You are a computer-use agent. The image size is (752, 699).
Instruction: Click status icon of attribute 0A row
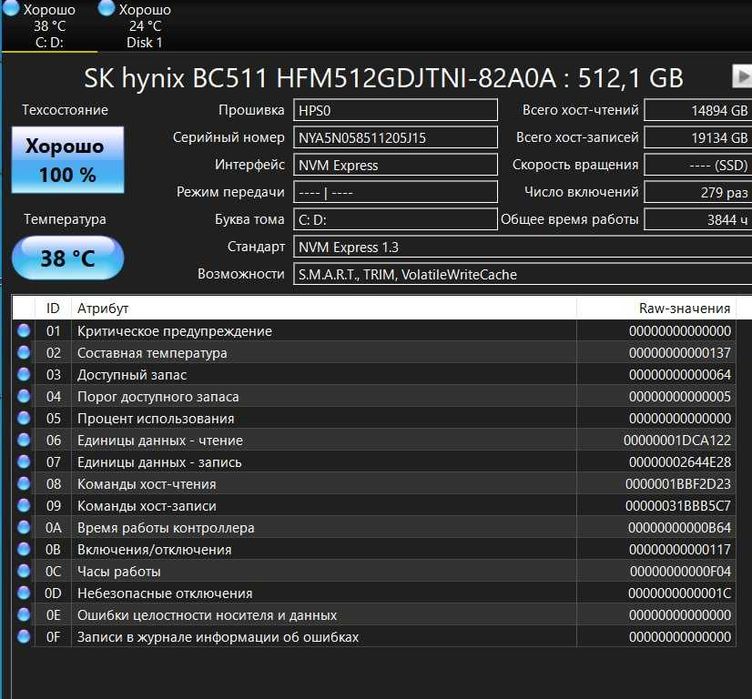click(x=24, y=527)
